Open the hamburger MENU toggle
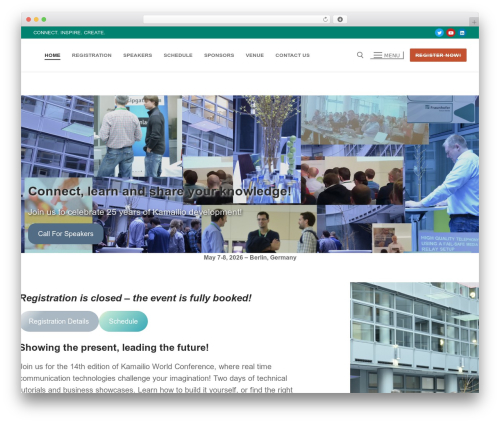The height and width of the screenshot is (423, 500). click(387, 55)
